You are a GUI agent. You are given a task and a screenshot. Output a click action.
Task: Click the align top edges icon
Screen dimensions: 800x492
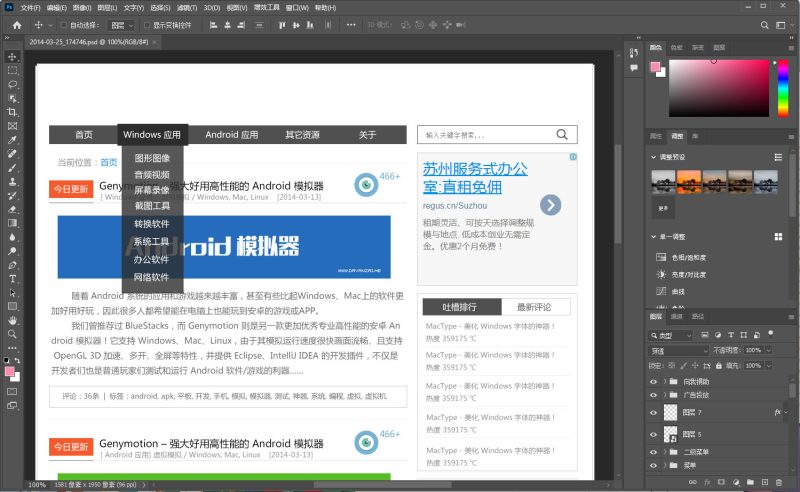tap(282, 25)
